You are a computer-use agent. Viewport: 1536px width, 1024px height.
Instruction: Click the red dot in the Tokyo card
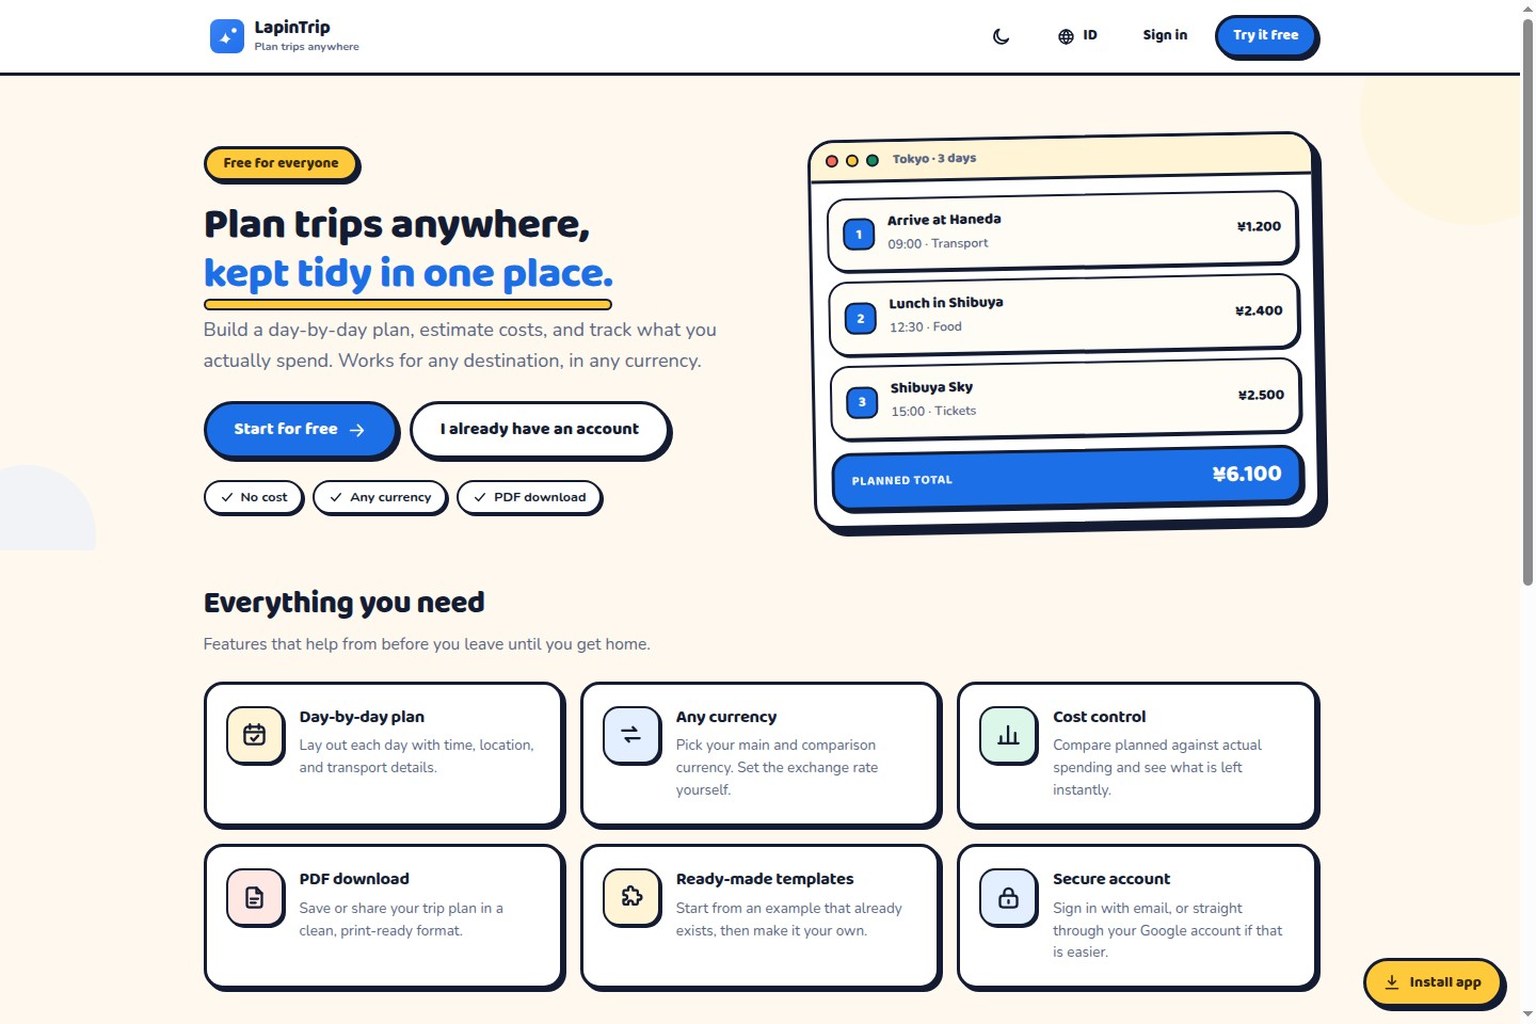(832, 161)
